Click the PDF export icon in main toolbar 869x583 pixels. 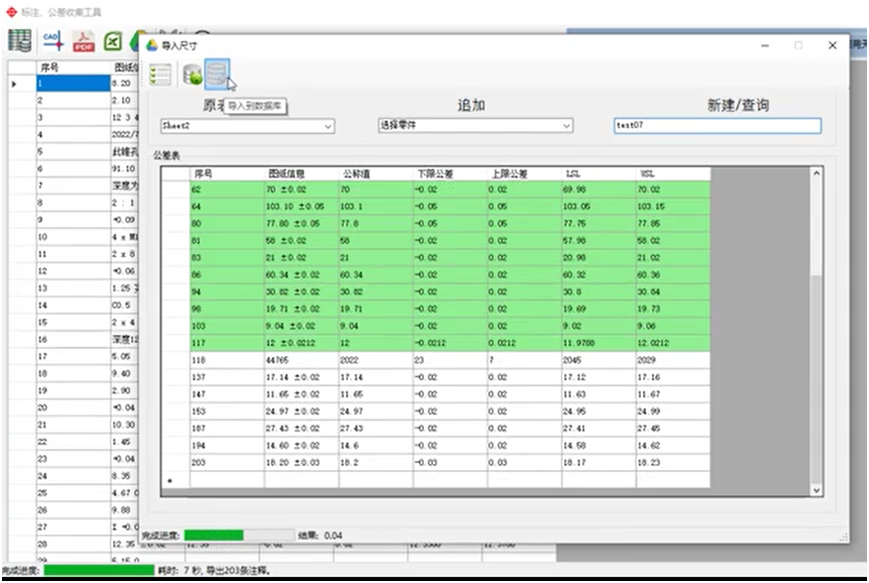coord(84,42)
